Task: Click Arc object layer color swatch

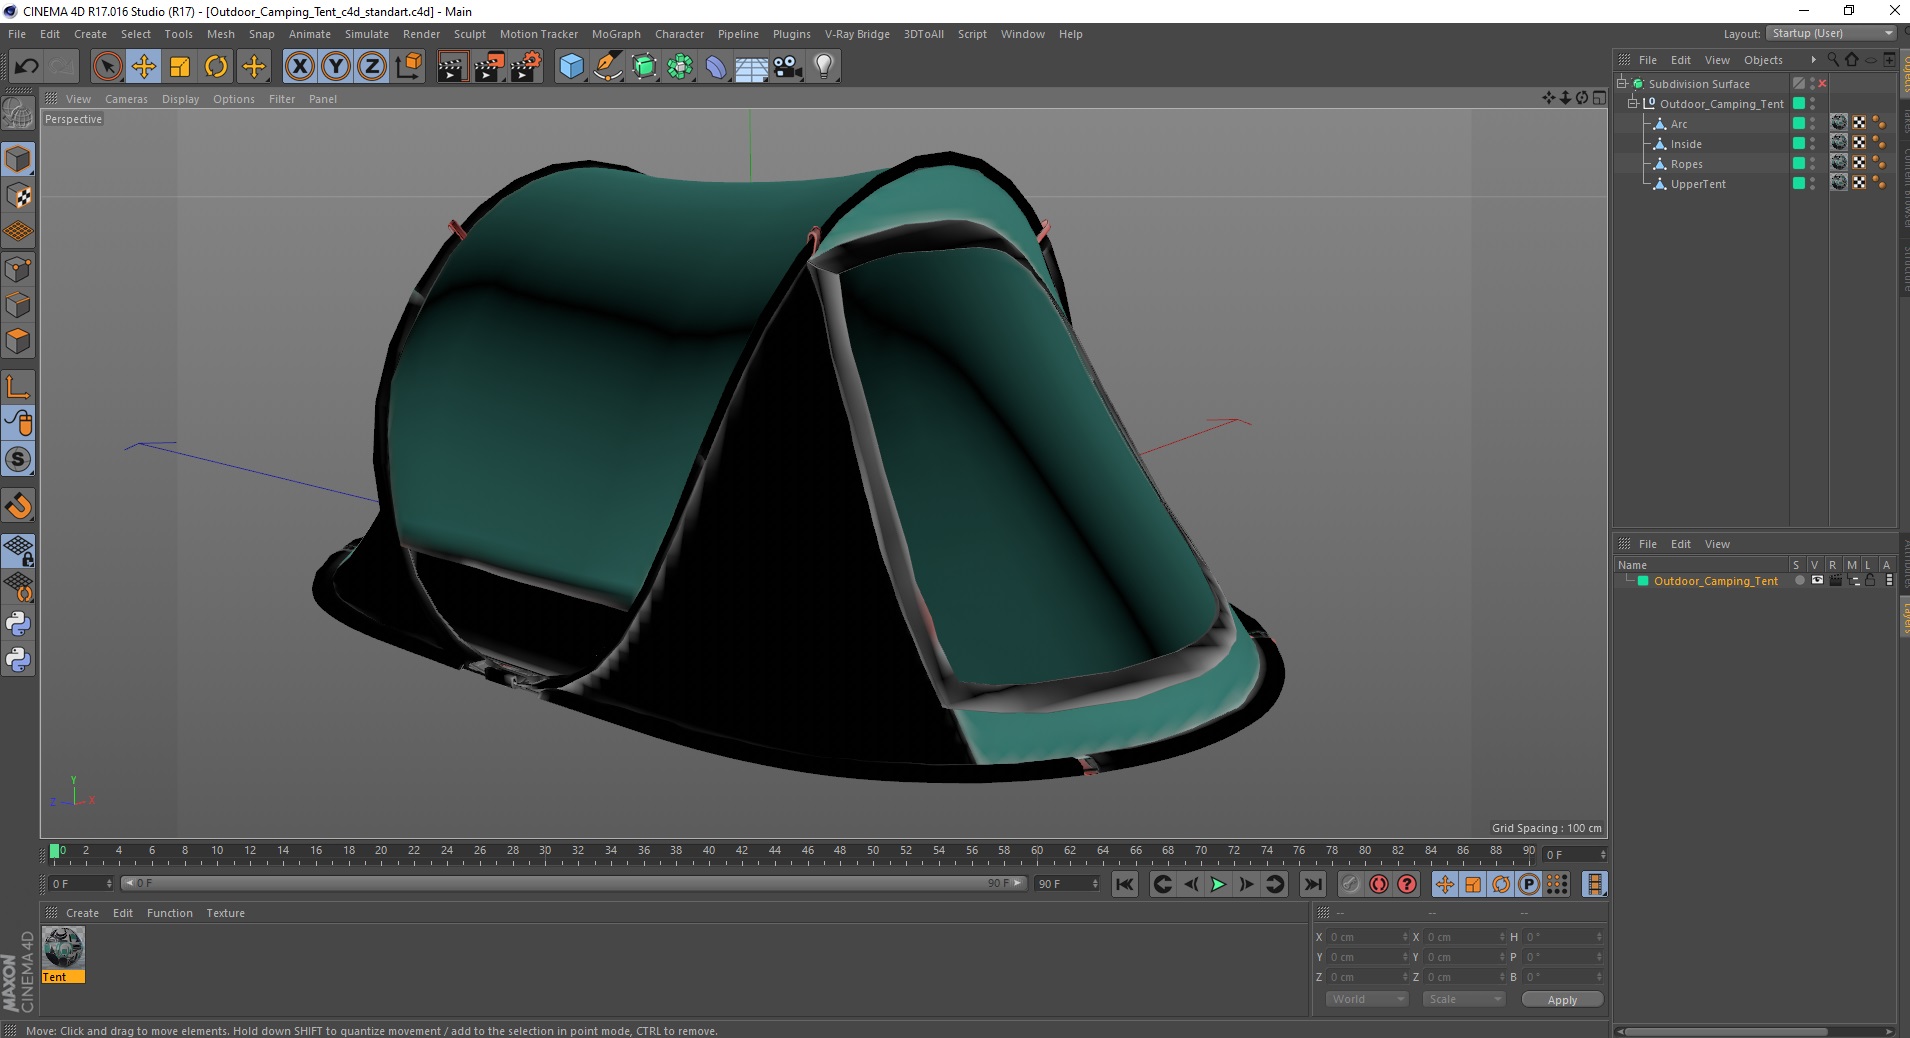Action: point(1798,124)
